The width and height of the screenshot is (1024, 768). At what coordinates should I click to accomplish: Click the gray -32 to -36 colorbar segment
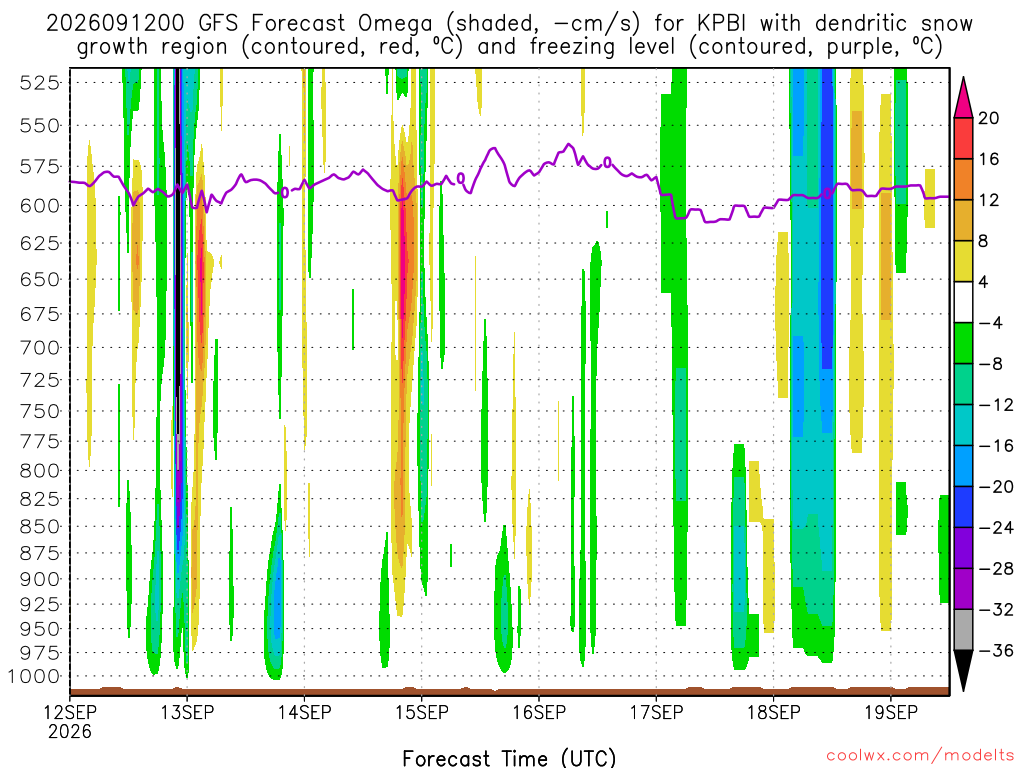[963, 630]
